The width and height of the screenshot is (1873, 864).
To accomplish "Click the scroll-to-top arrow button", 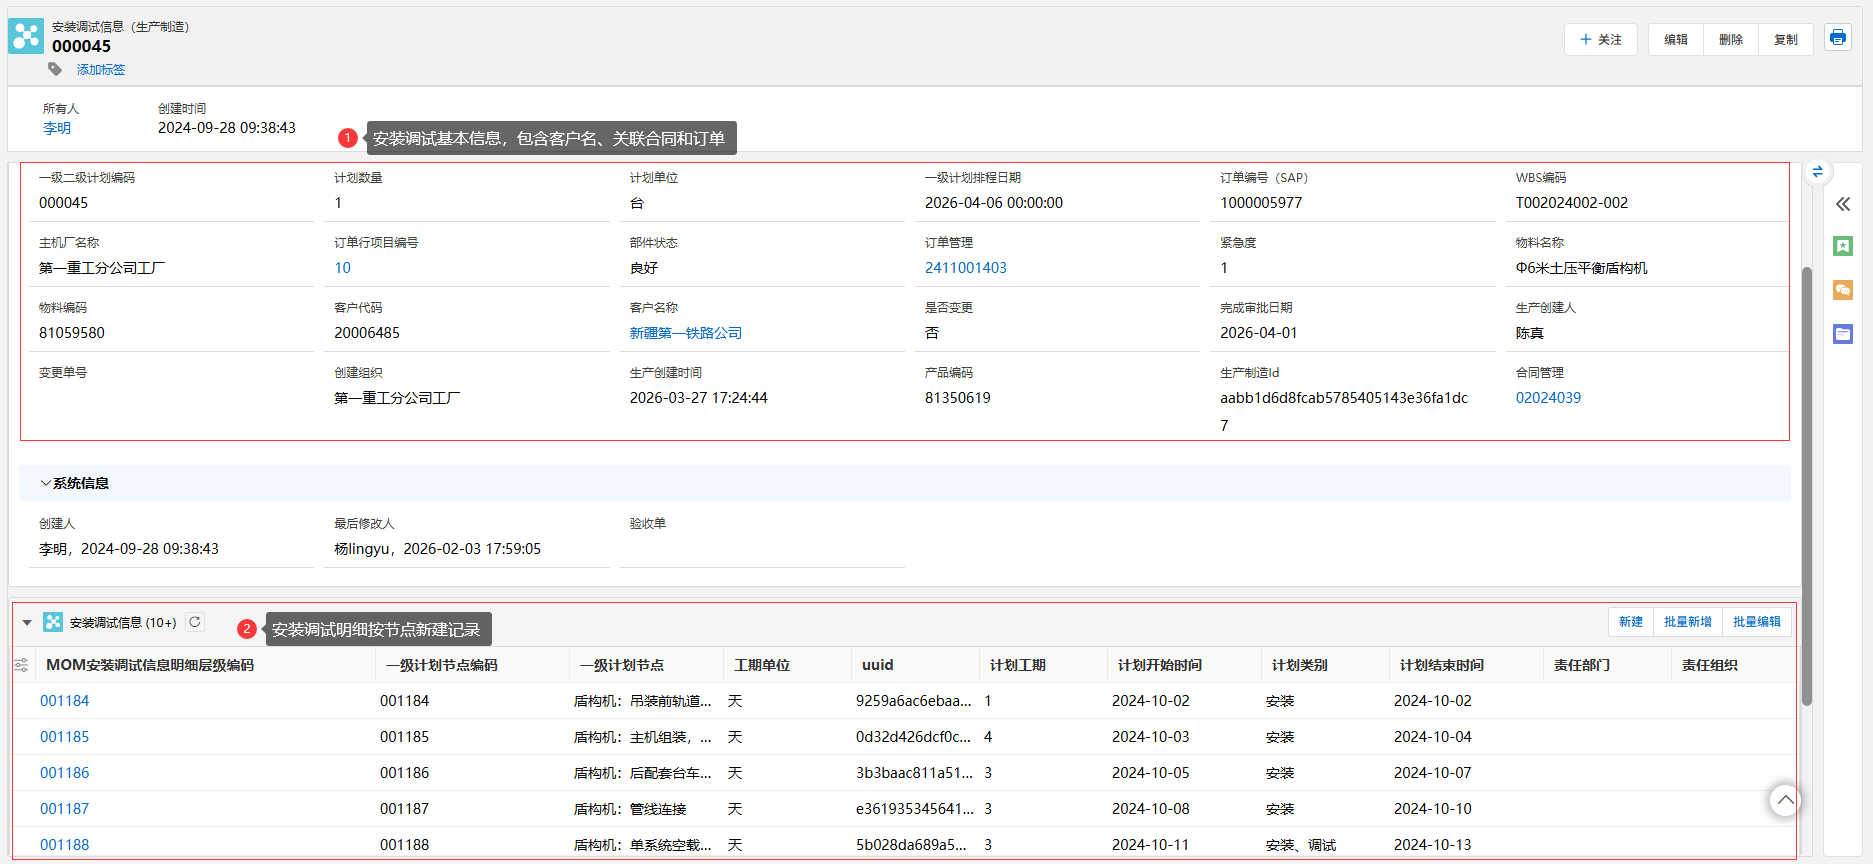I will tap(1785, 800).
